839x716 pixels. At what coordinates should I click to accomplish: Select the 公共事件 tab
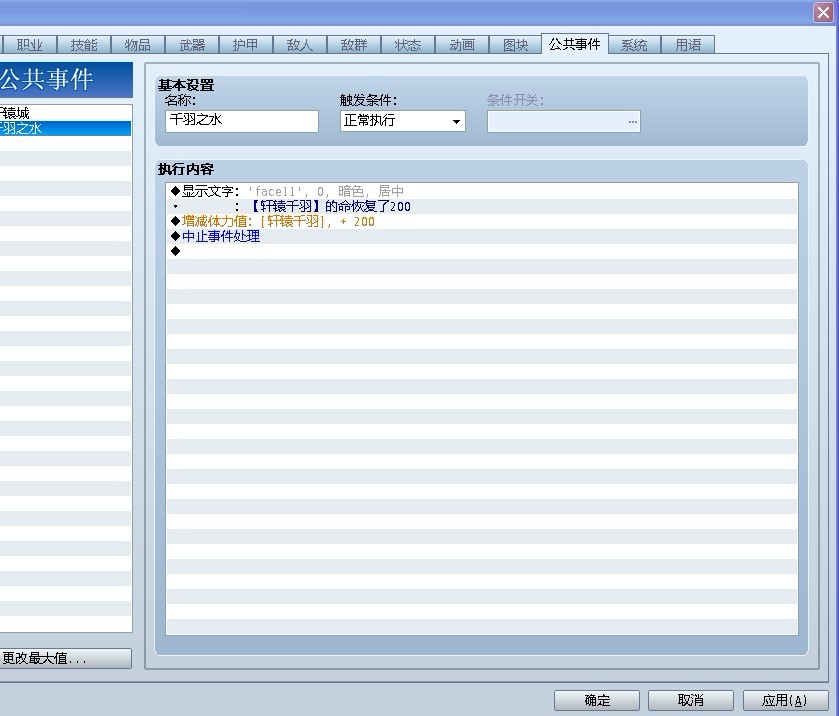point(575,44)
